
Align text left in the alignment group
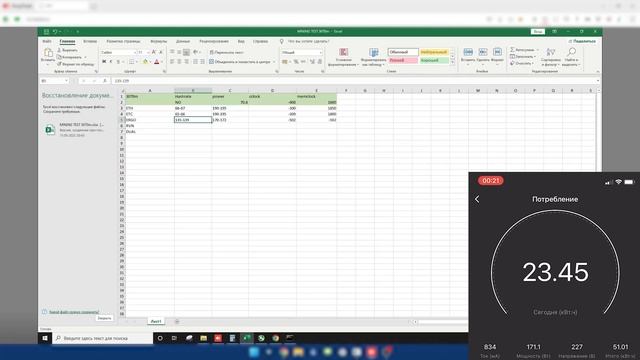click(x=172, y=62)
